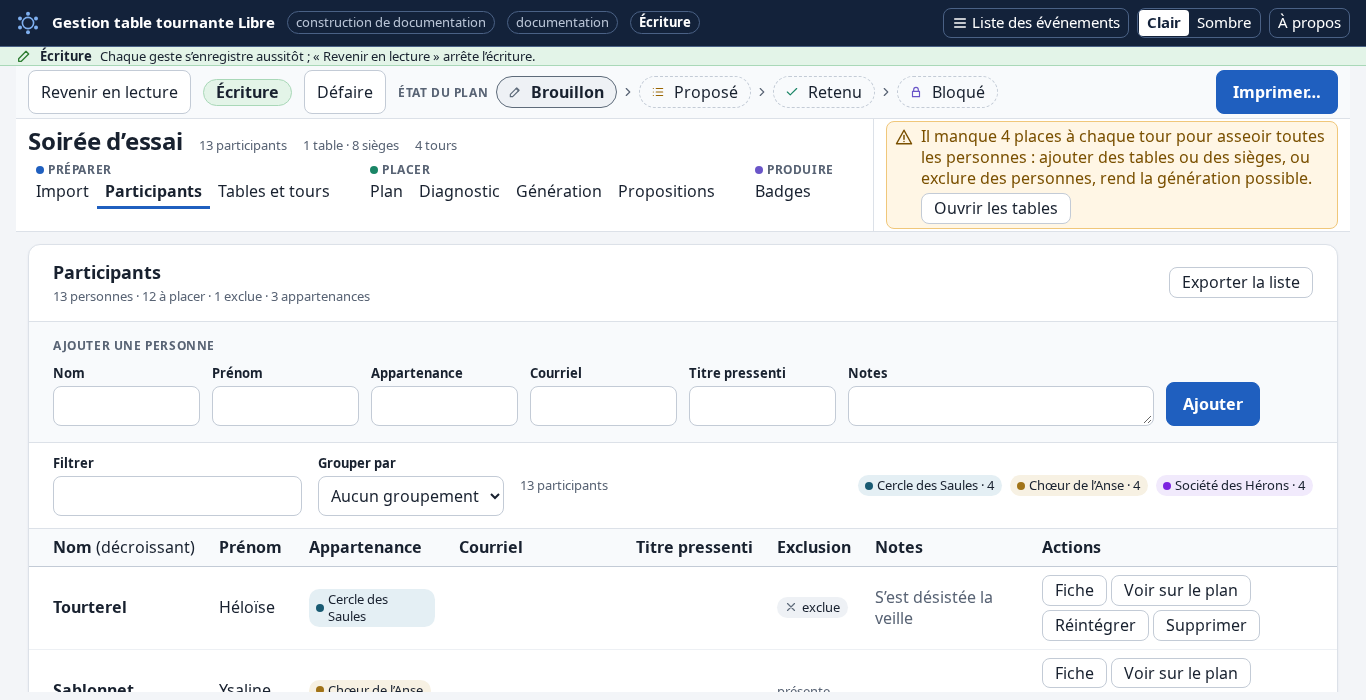This screenshot has width=1366, height=700.
Task: Click the lock icon on Bloqué state
Action: [x=916, y=92]
